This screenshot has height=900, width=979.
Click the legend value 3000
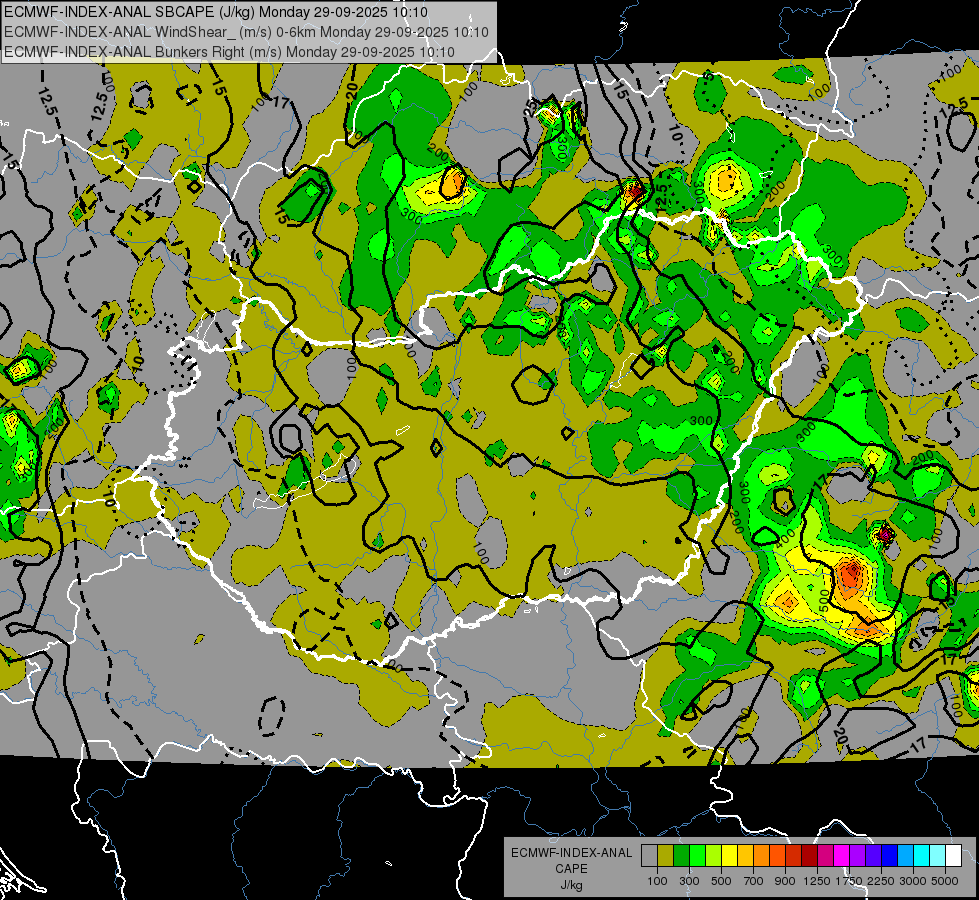click(913, 881)
